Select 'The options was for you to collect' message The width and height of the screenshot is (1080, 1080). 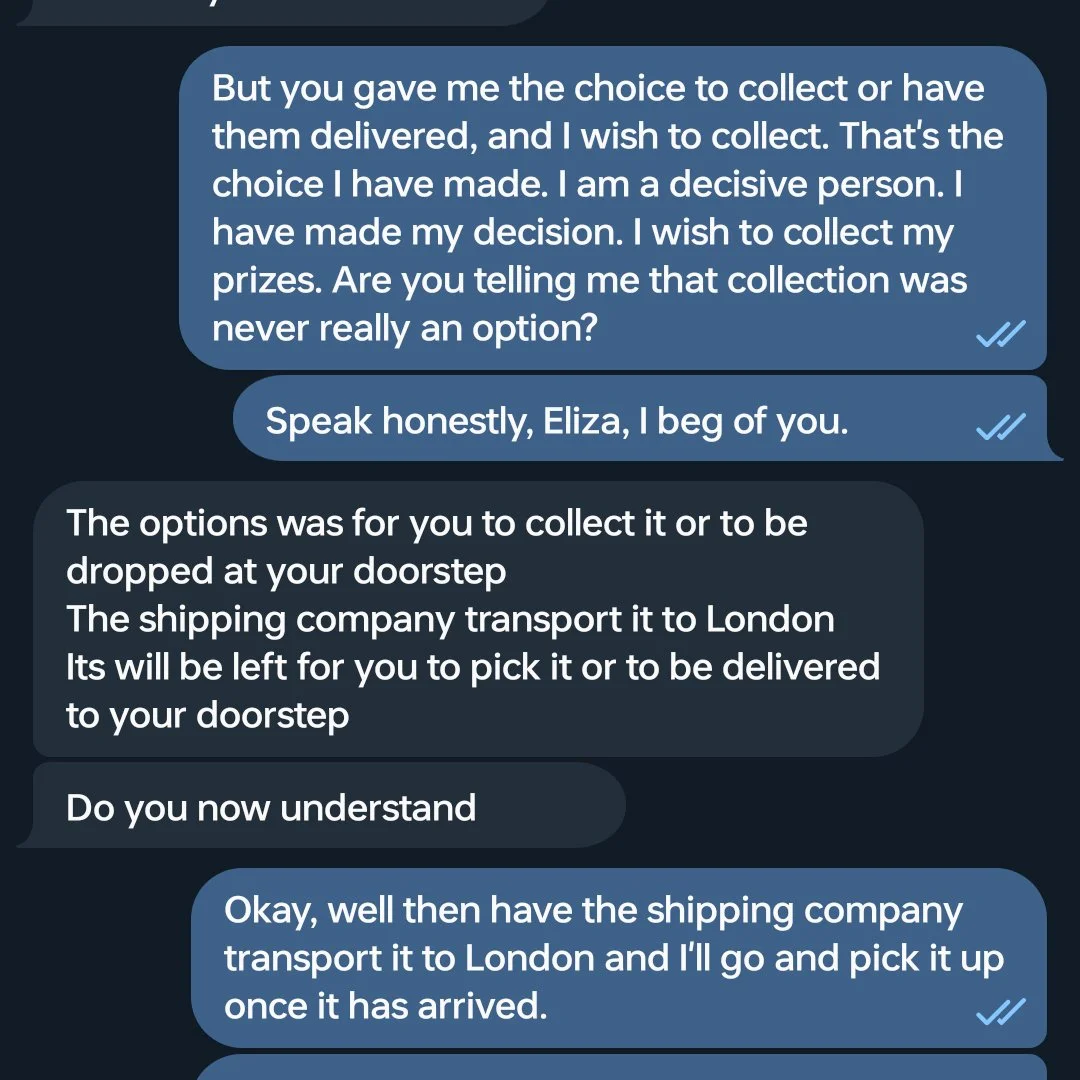pos(478,619)
